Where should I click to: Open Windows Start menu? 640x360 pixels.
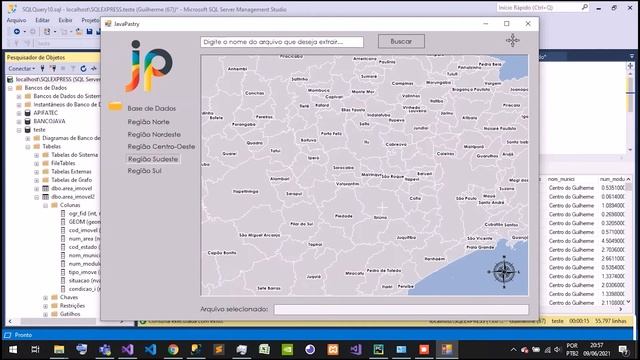point(13,350)
